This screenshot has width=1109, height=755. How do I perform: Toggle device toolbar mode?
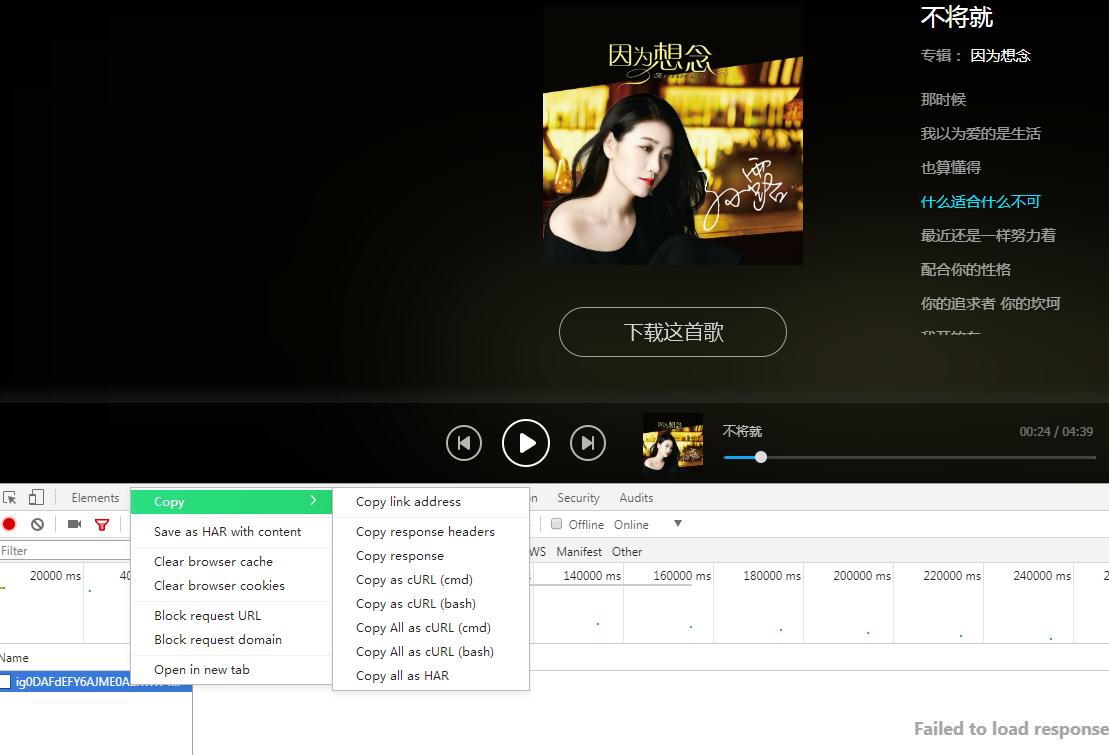coord(37,497)
